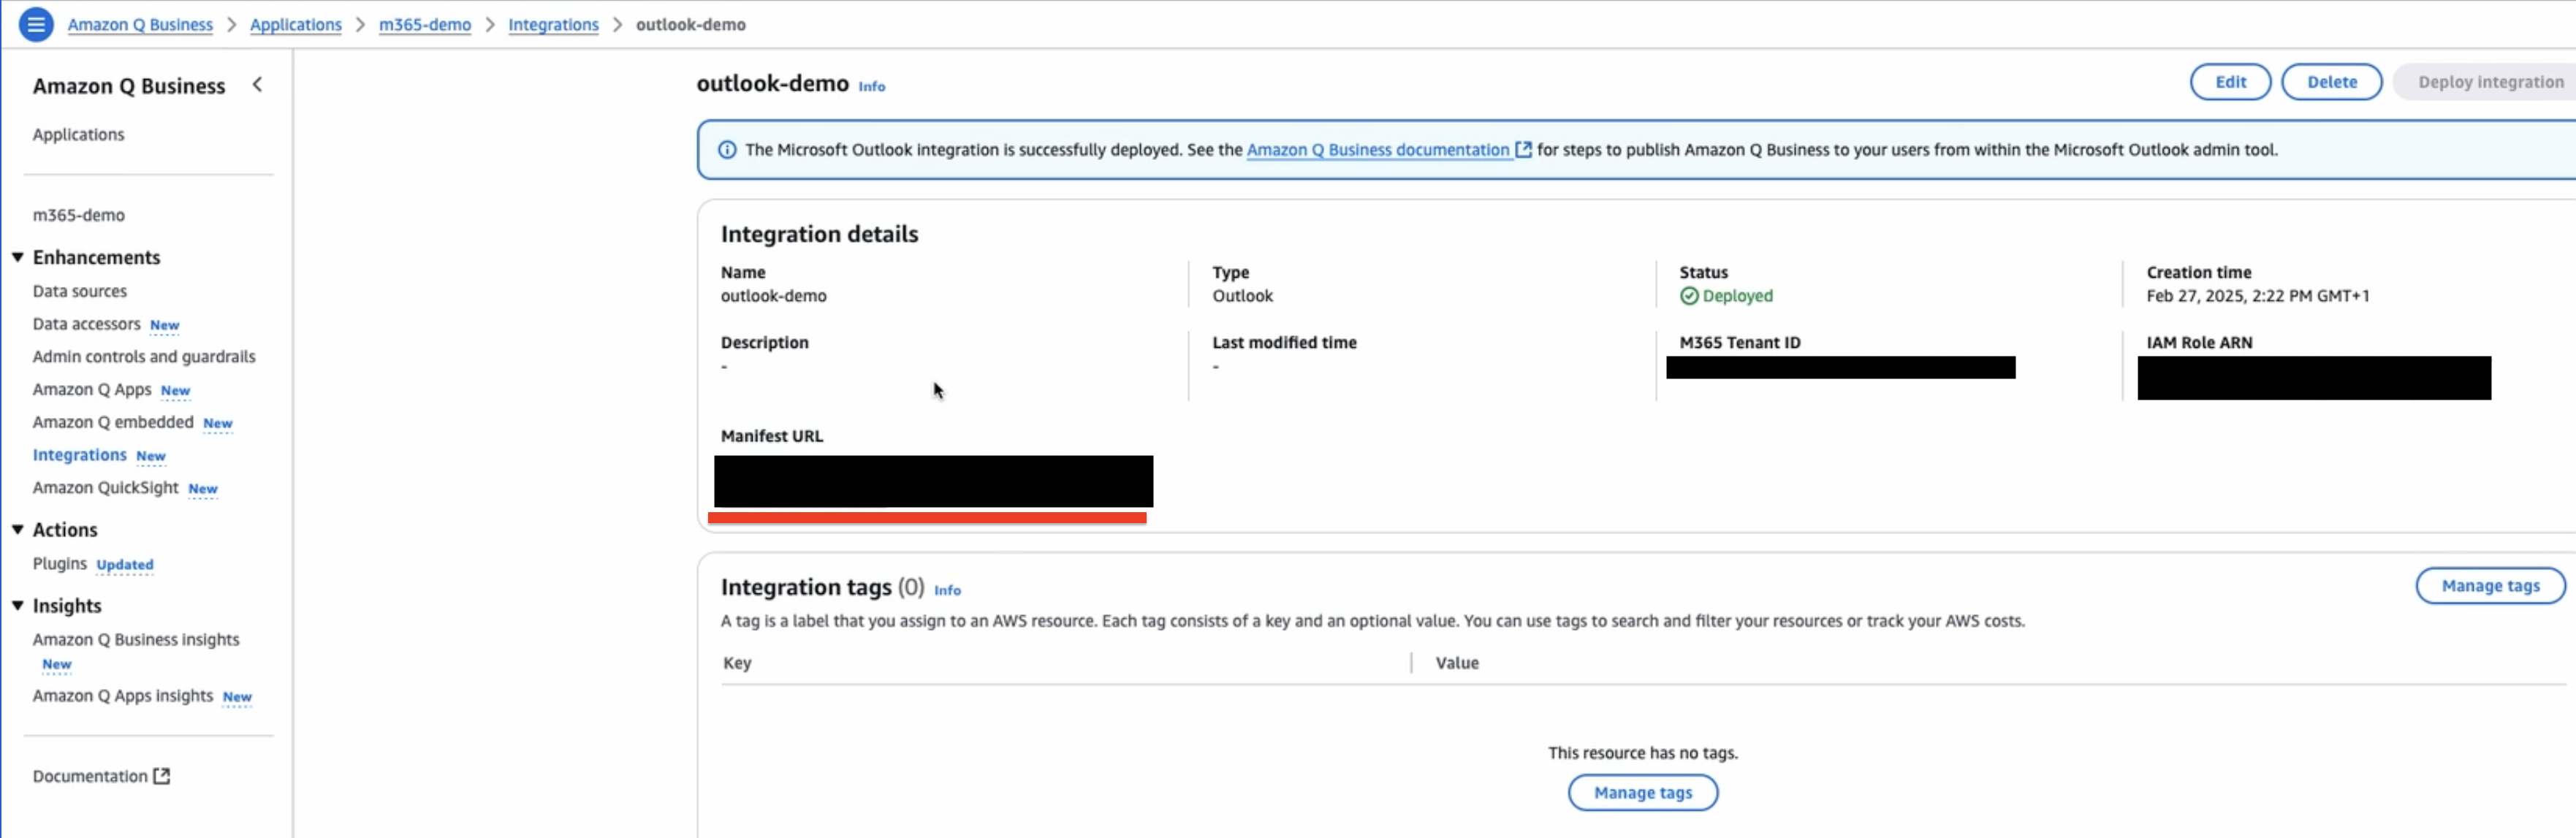Go to m365-demo breadcrumb
Screen dimensions: 2576x838
click(x=424, y=25)
